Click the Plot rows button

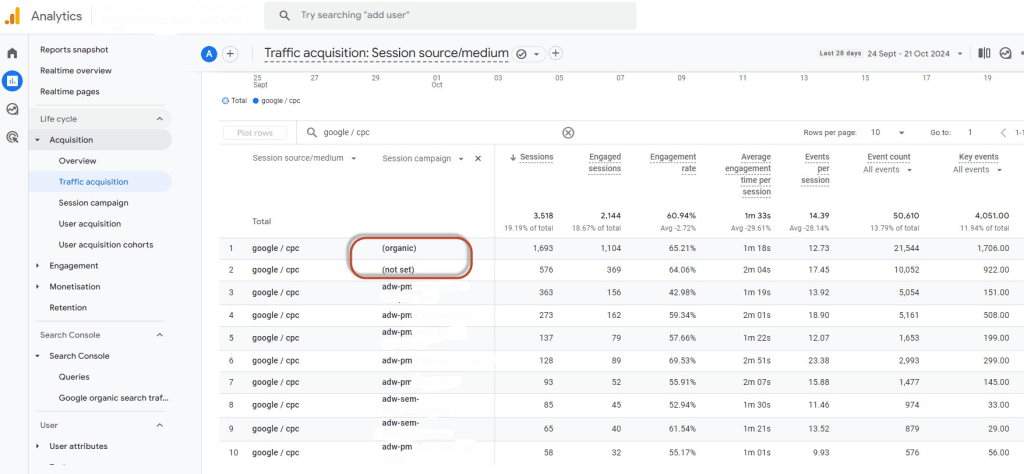pos(253,133)
